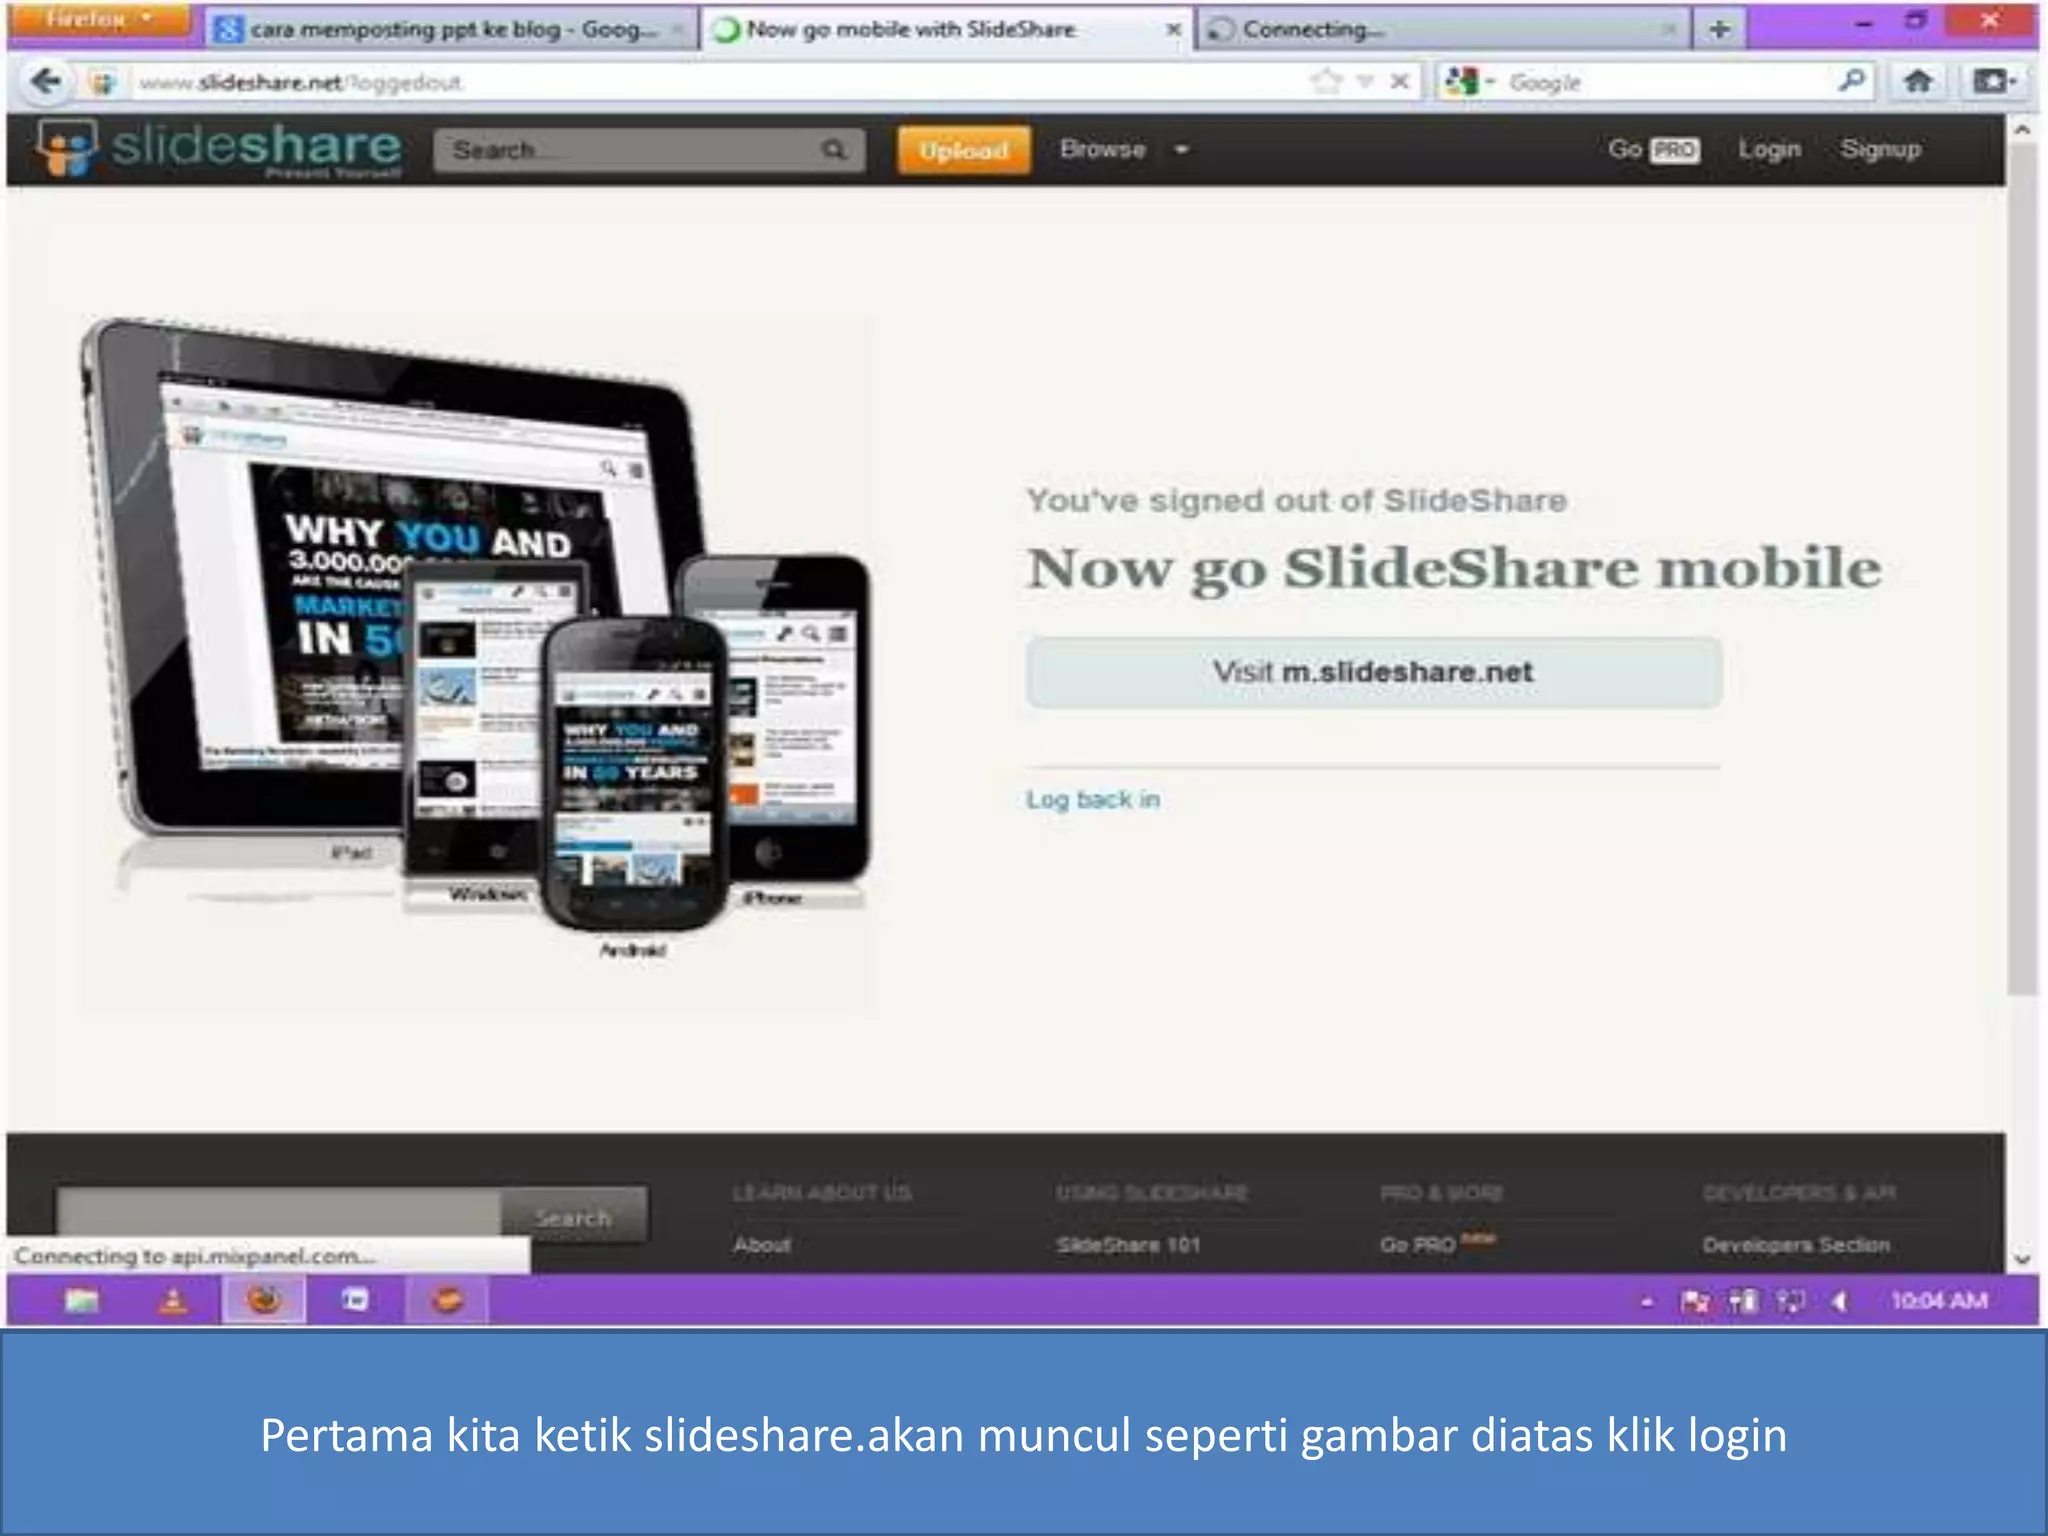Click the Google search magnifier icon

pos(1851,80)
